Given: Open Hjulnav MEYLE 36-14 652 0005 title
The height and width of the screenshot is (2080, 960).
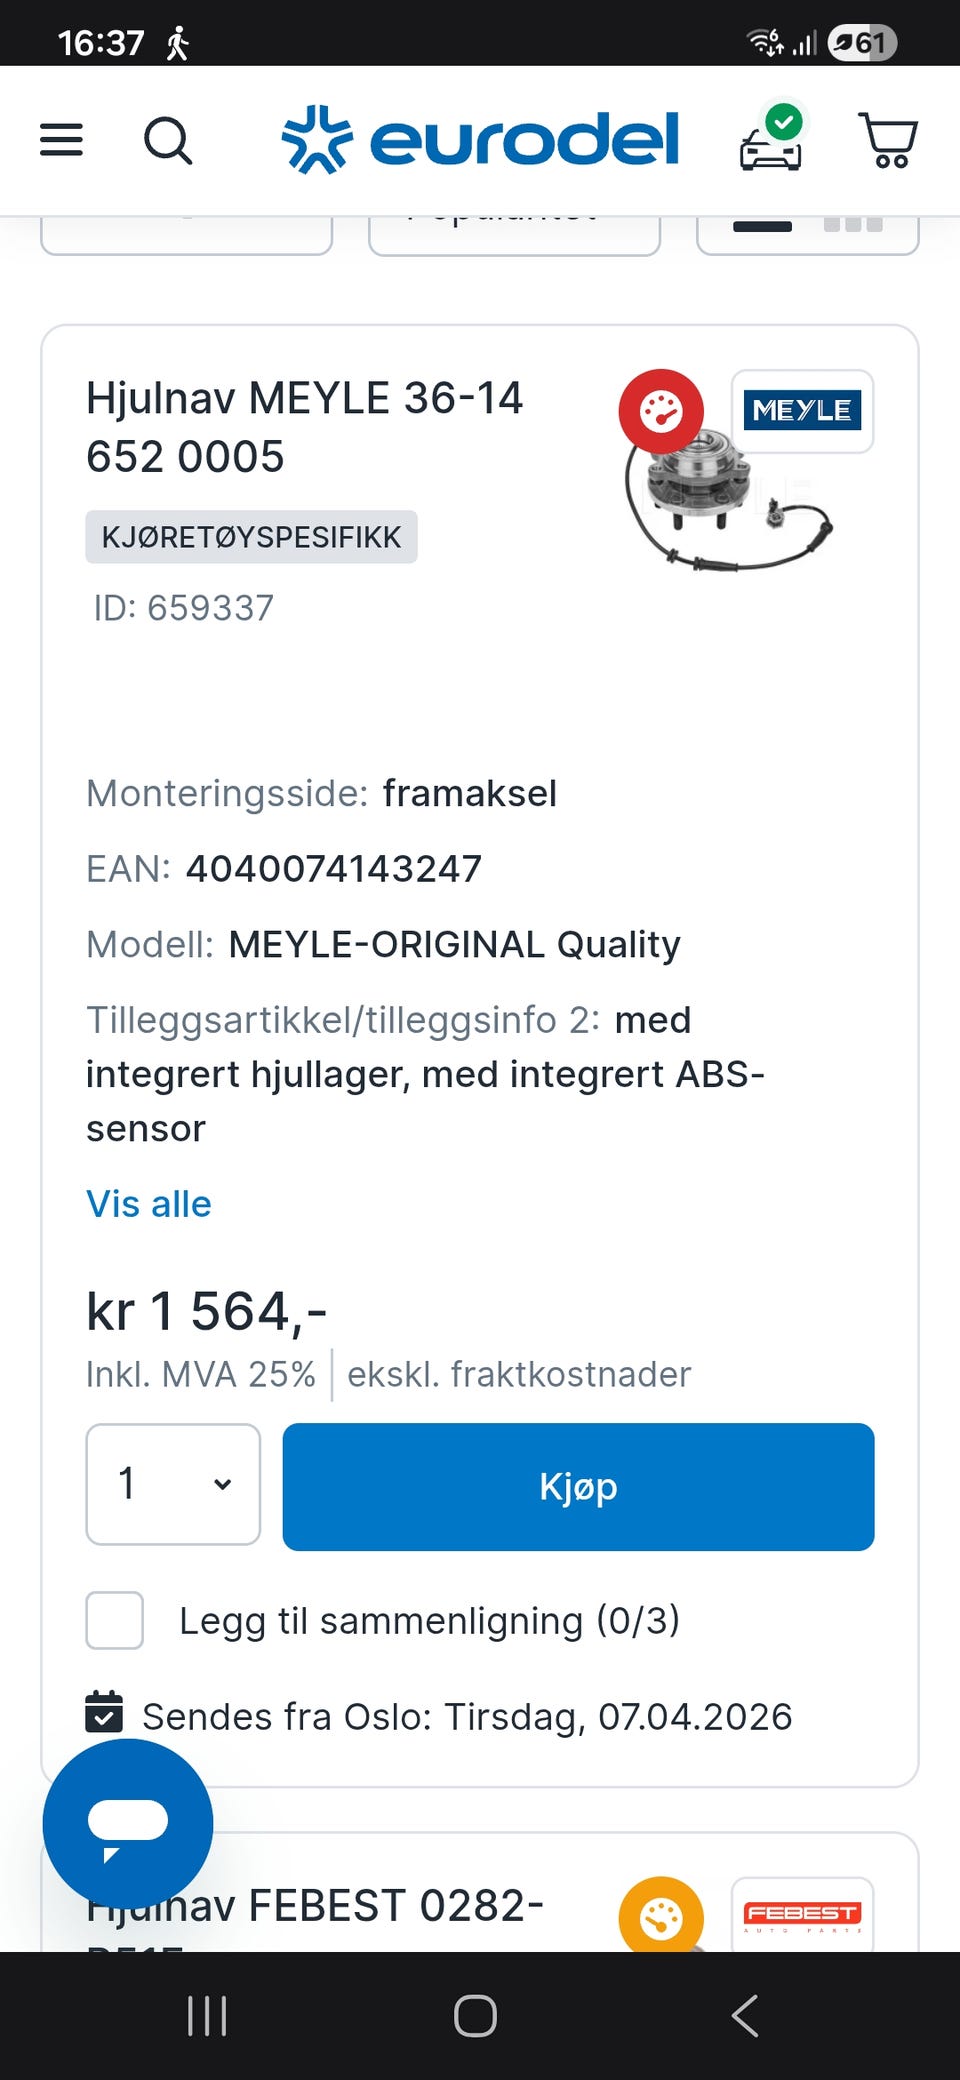Looking at the screenshot, I should coord(304,427).
